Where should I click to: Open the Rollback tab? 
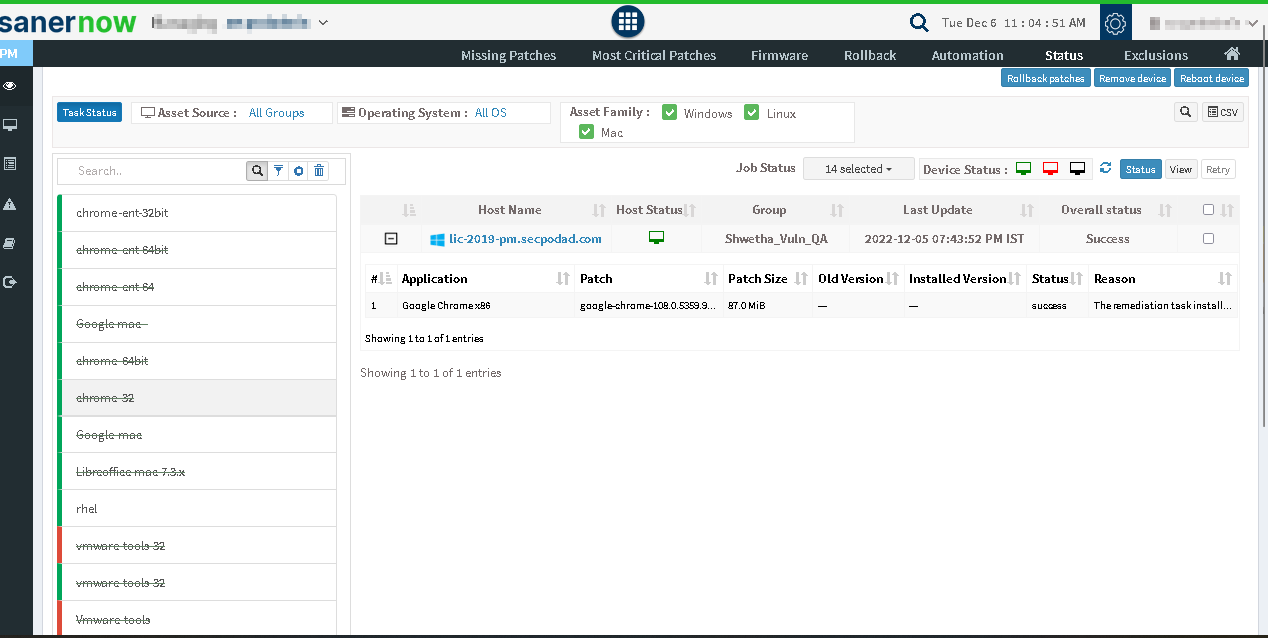click(x=869, y=55)
